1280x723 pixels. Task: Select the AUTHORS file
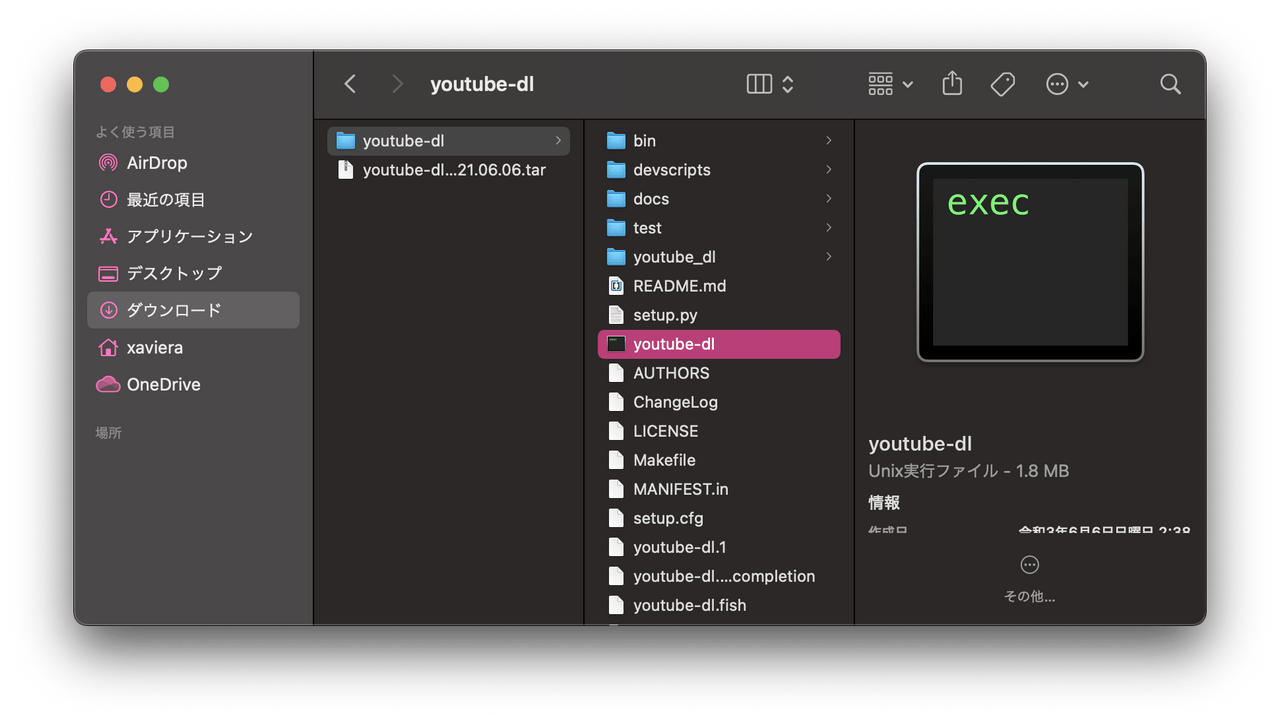pos(719,373)
